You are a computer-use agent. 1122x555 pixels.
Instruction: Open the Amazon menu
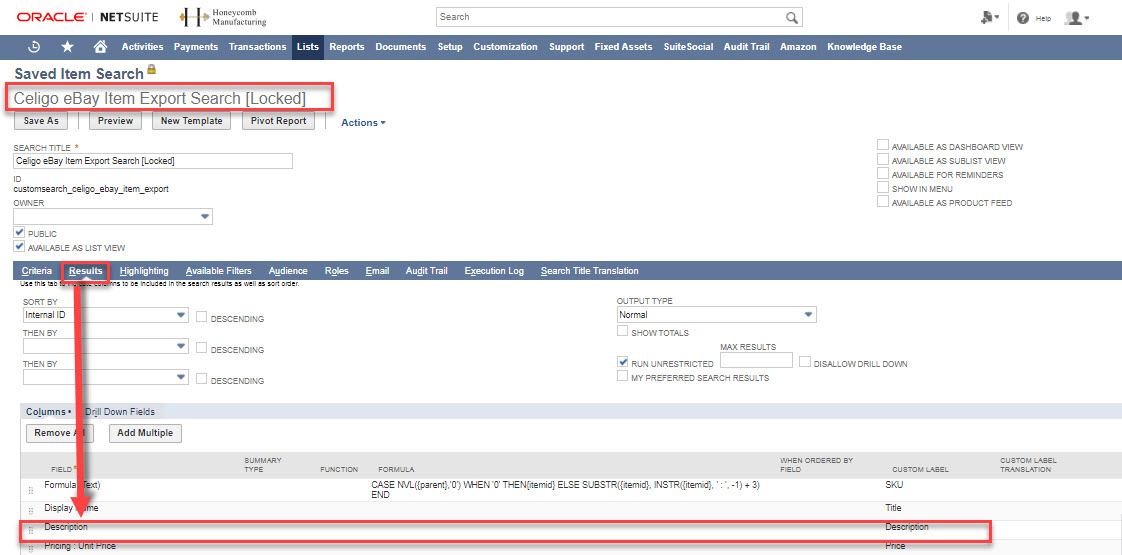[799, 46]
